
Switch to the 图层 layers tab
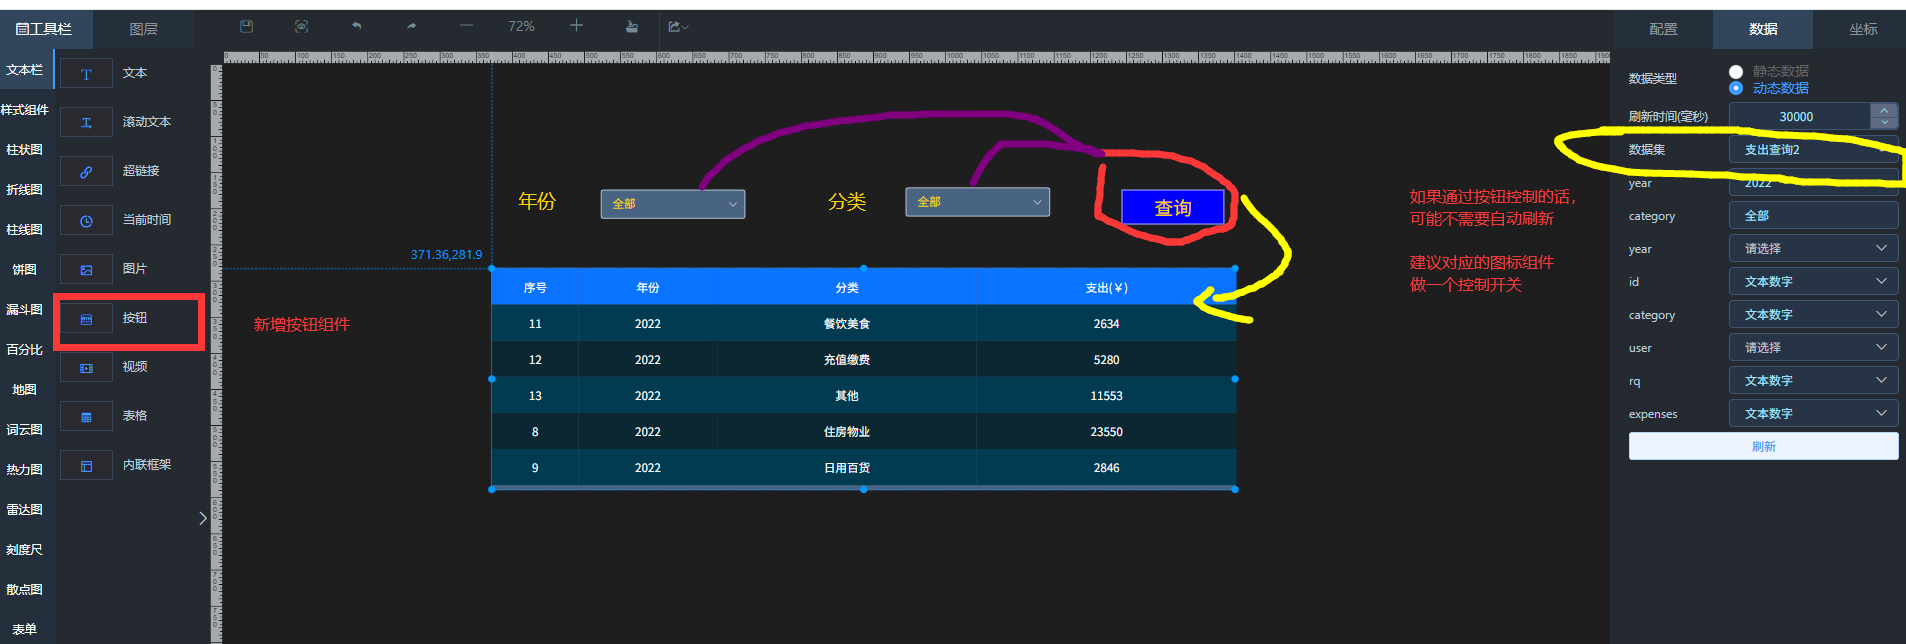144,29
